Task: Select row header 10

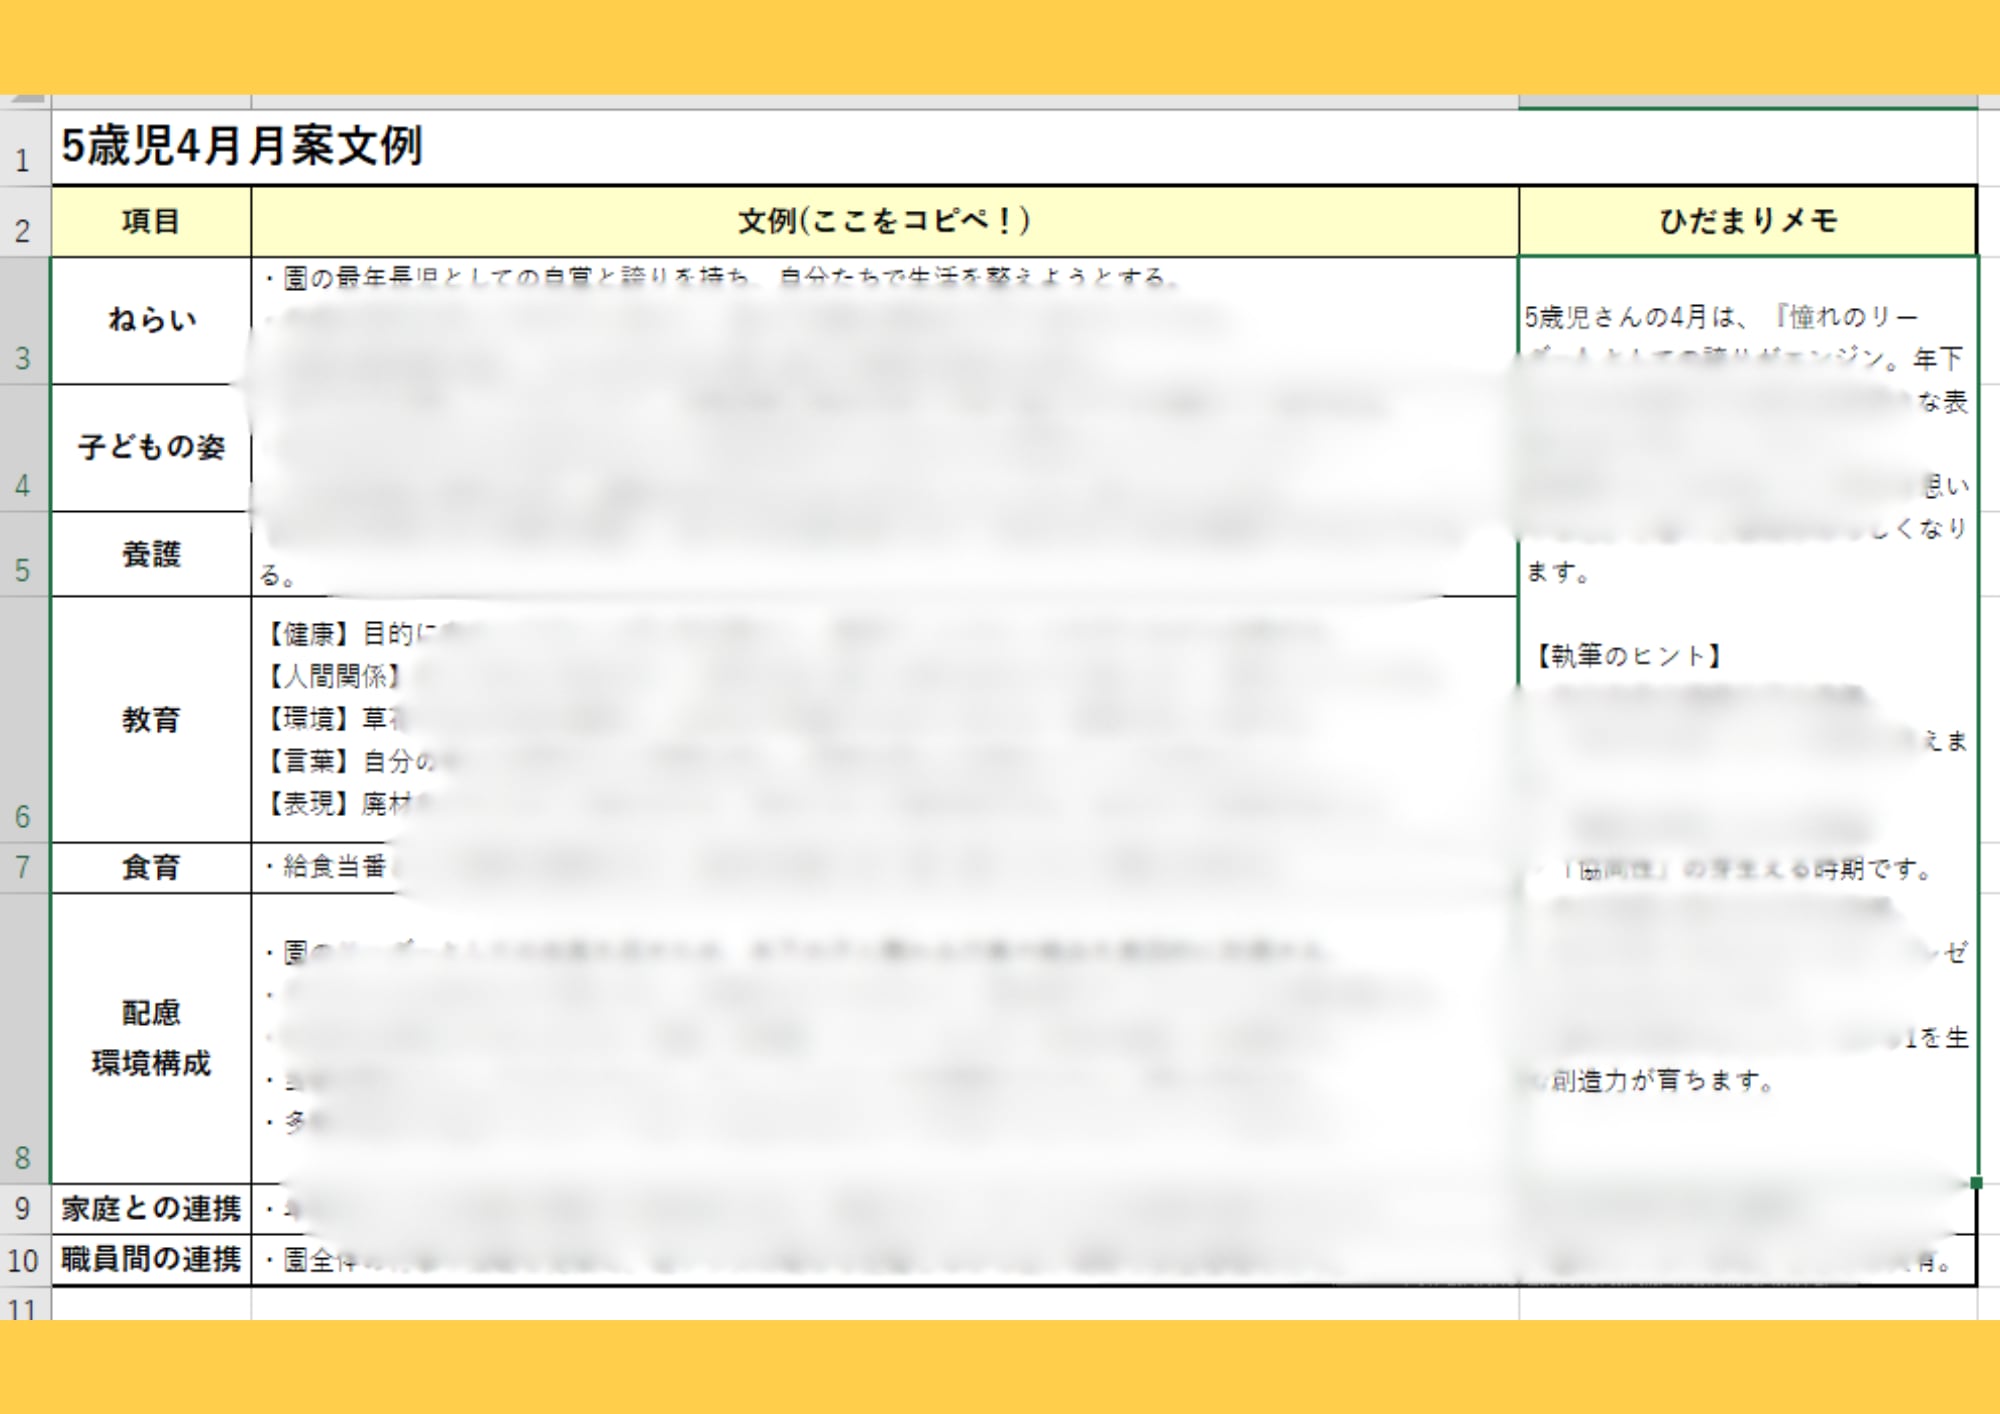Action: (24, 1260)
